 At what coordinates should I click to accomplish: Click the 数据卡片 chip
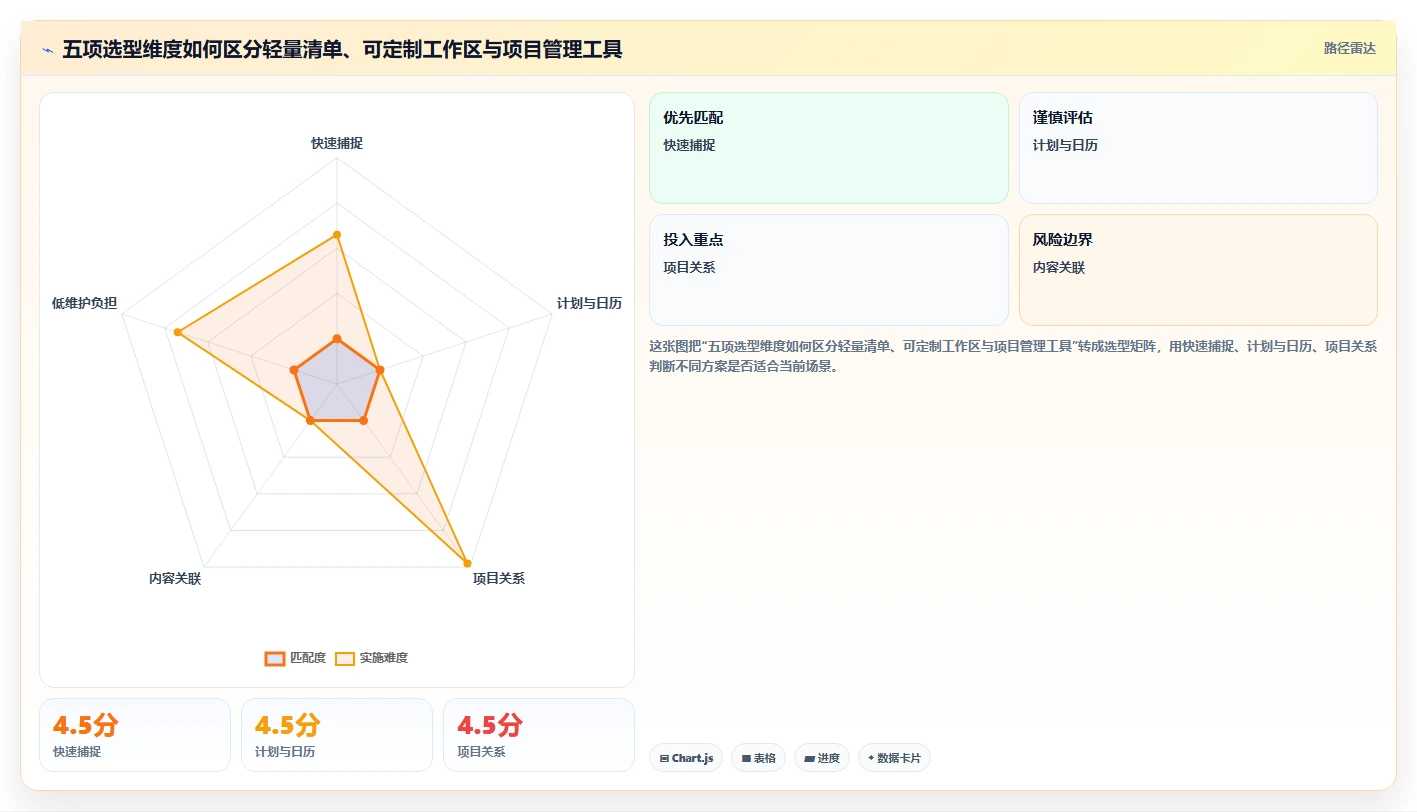click(x=894, y=758)
